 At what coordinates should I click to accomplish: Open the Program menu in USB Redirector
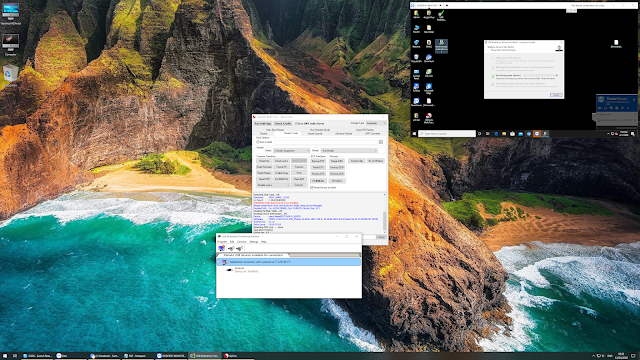222,242
